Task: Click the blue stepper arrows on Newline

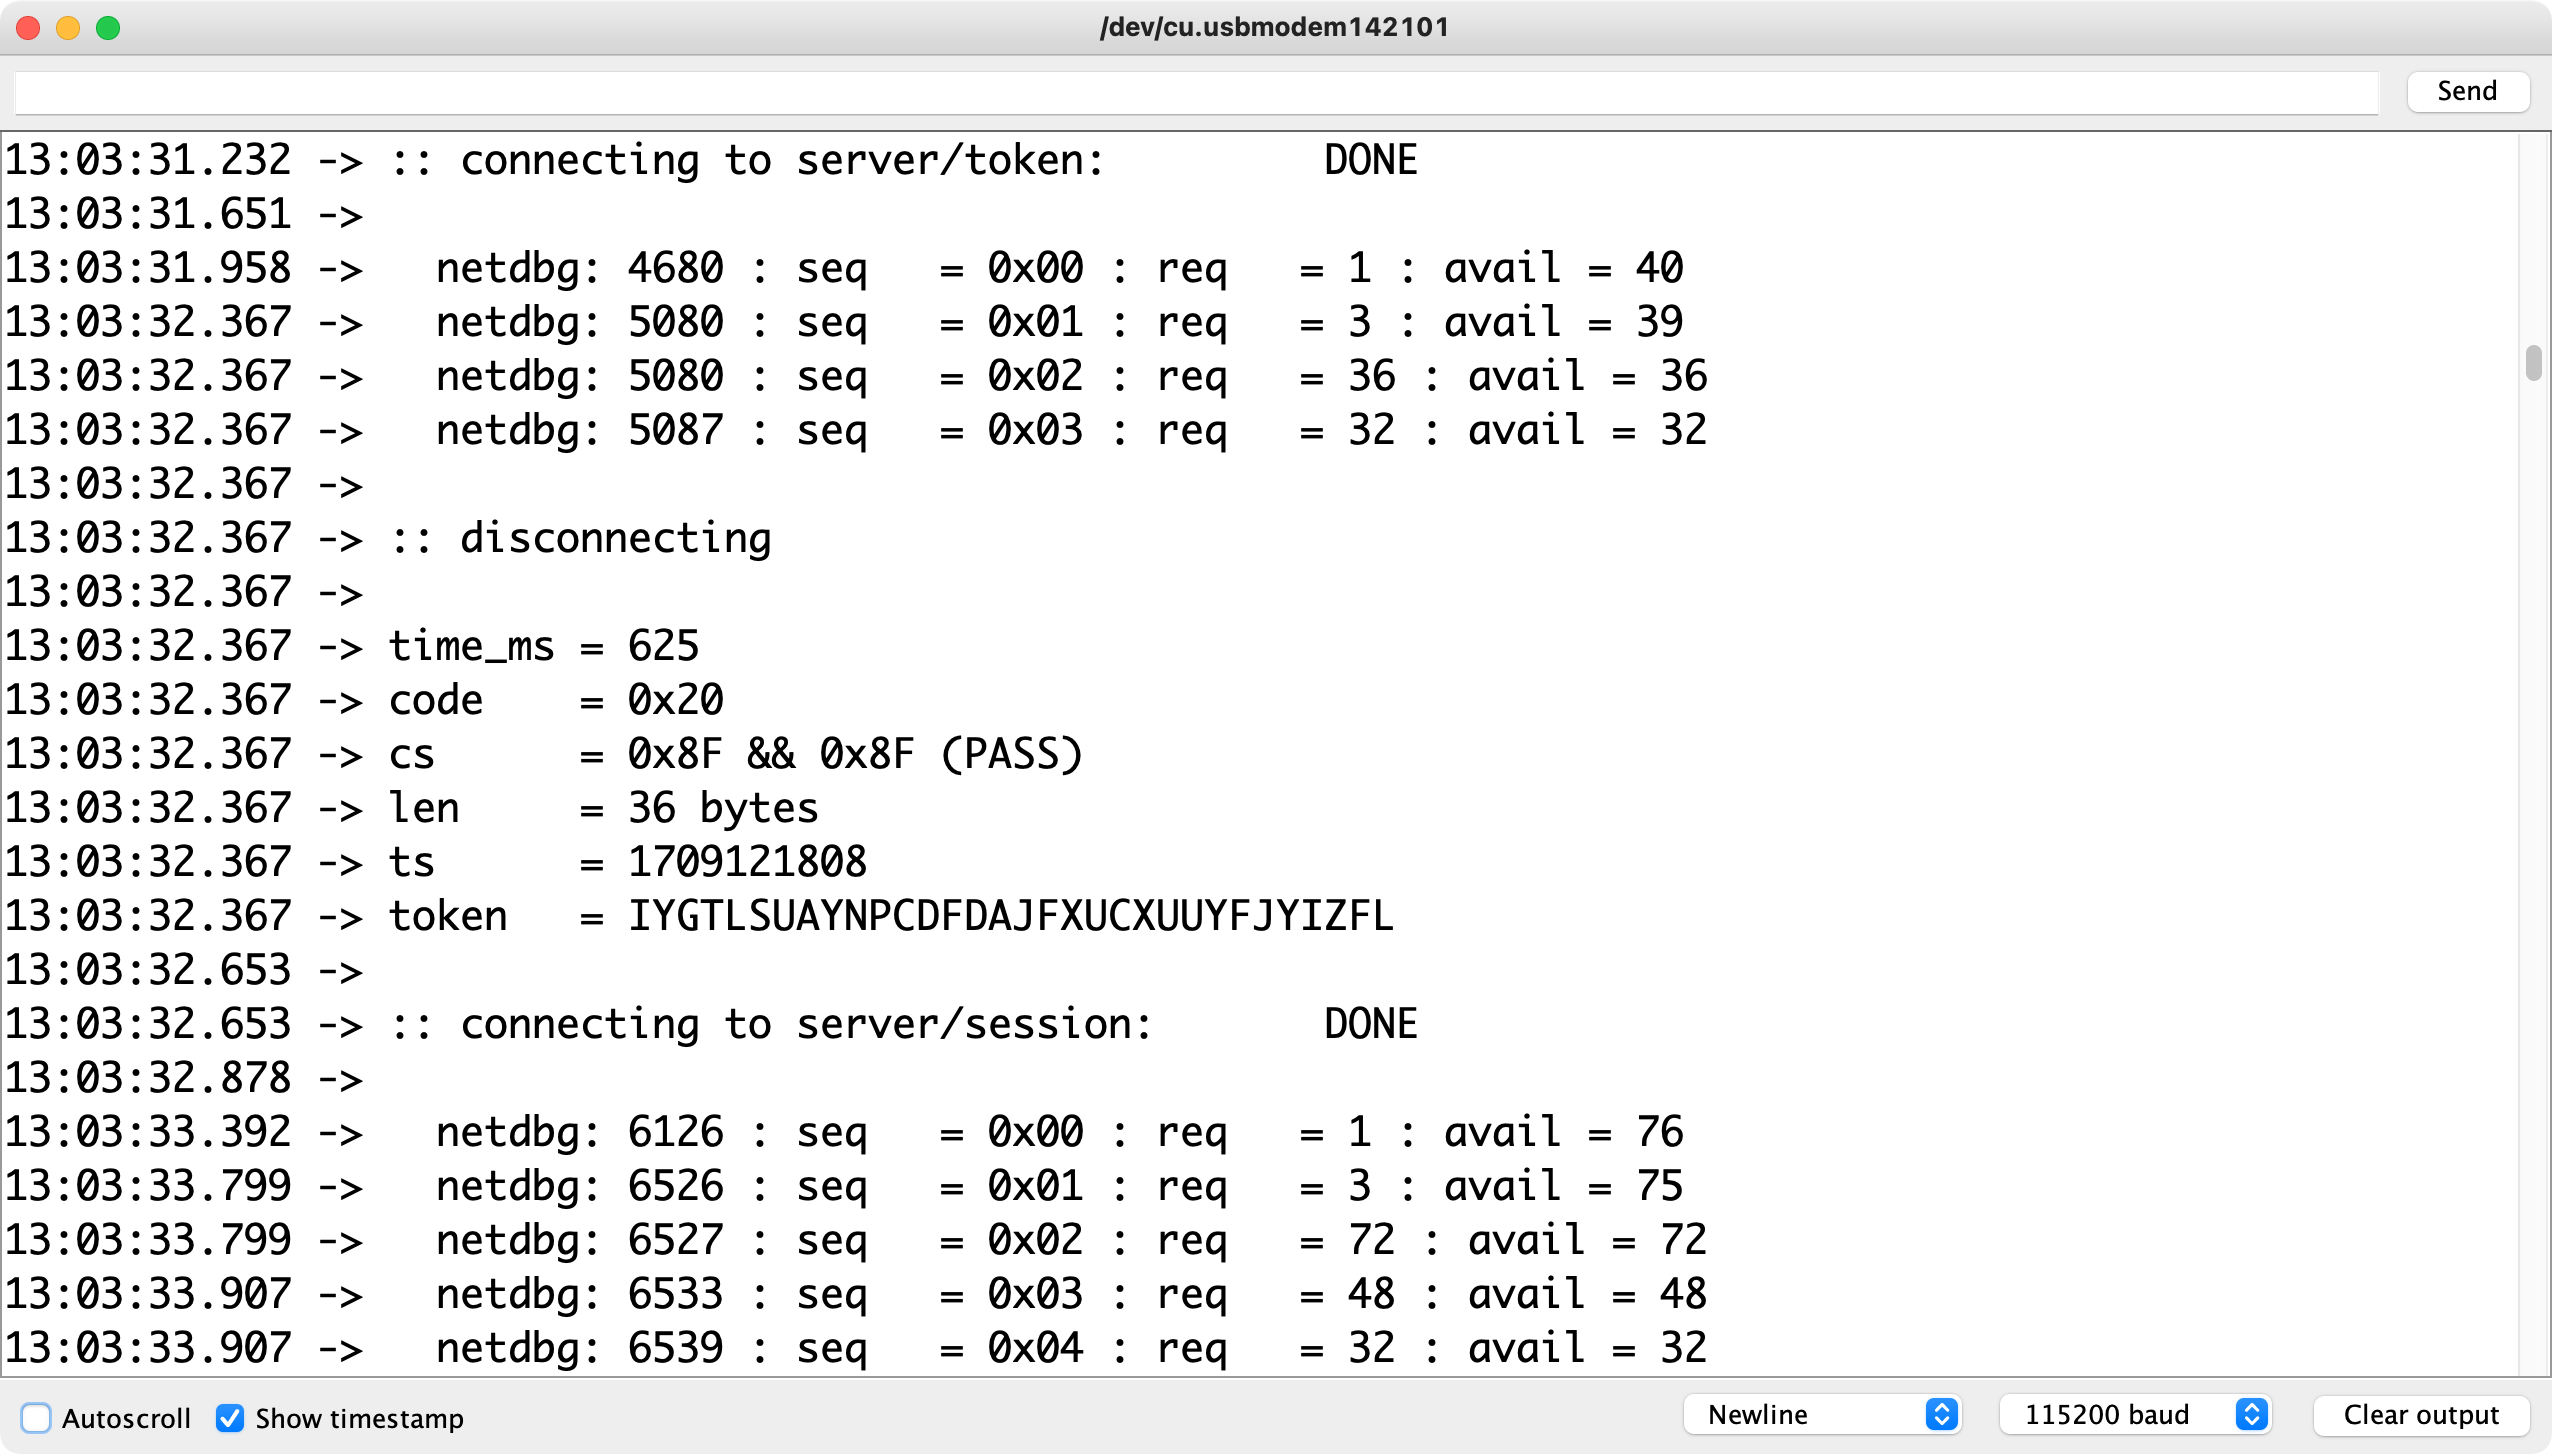Action: click(1941, 1414)
